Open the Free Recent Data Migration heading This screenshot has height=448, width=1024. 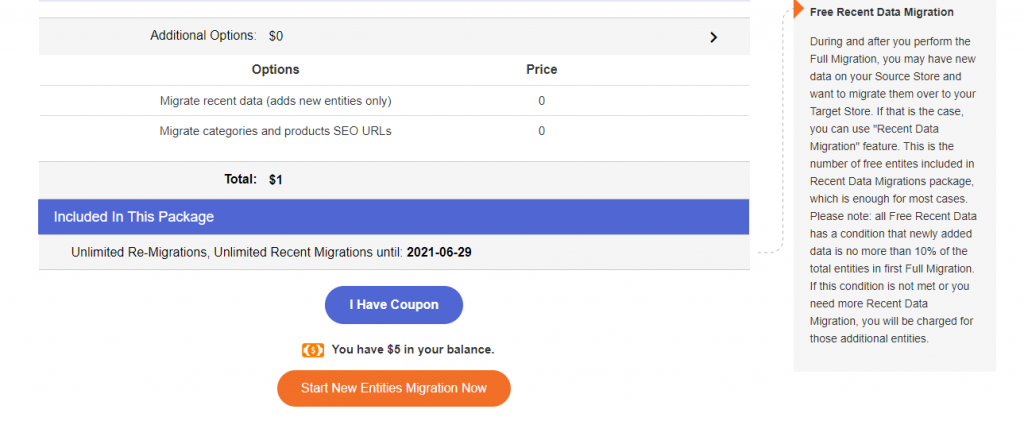(x=882, y=12)
